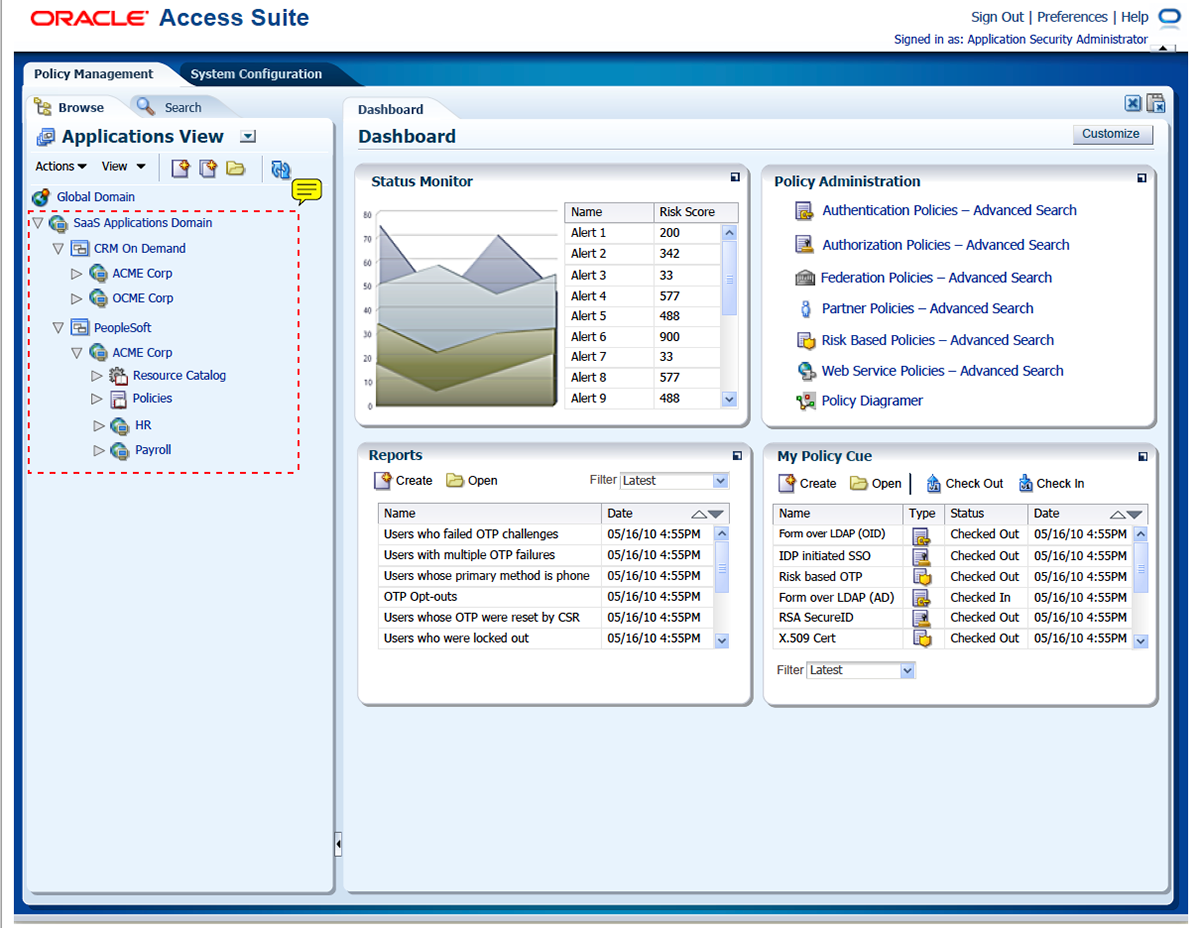Select the Global Domain tree item
Image resolution: width=1200 pixels, height=928 pixels.
point(96,198)
